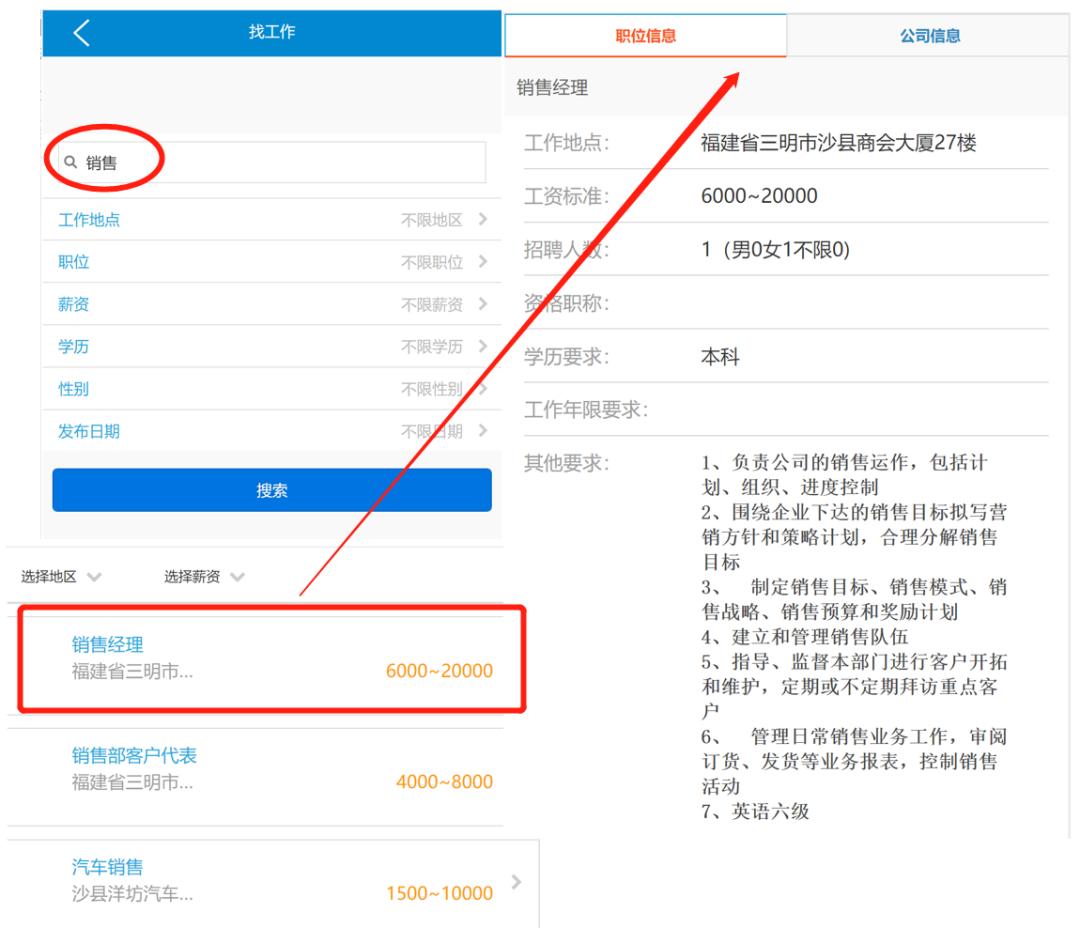The height and width of the screenshot is (928, 1080).
Task: Expand the 选择薪资 dropdown
Action: (x=195, y=576)
